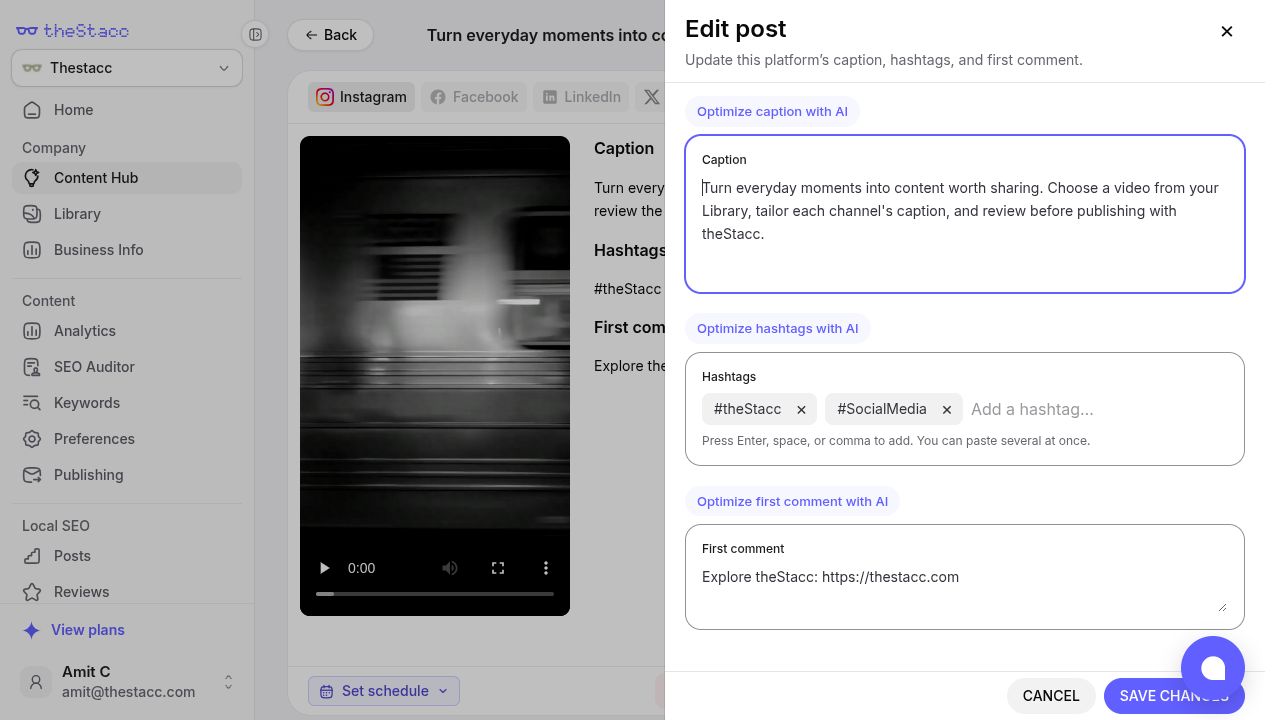Open Business Info page

click(x=127, y=250)
